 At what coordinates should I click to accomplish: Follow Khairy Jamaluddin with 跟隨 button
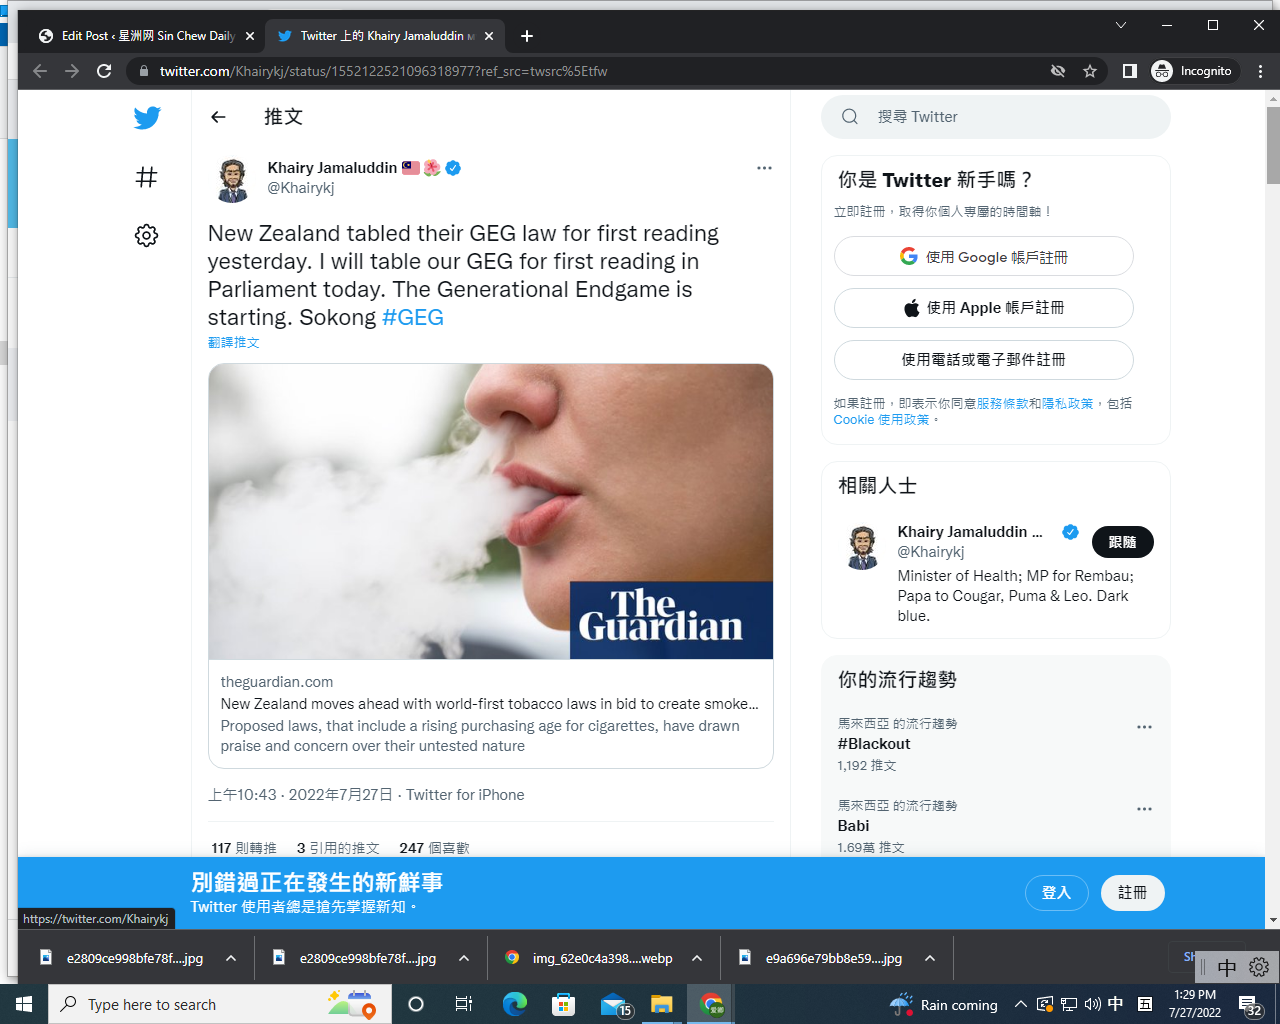pos(1122,542)
